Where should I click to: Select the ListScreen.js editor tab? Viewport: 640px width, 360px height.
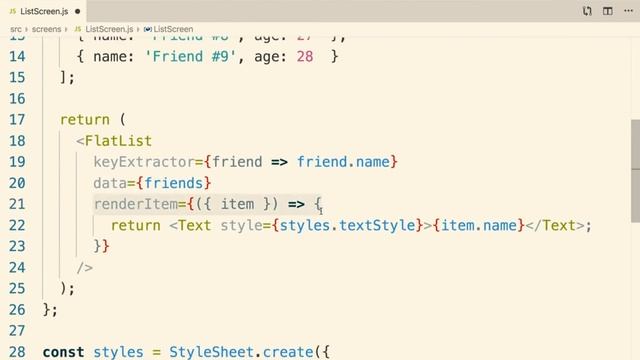(x=43, y=11)
